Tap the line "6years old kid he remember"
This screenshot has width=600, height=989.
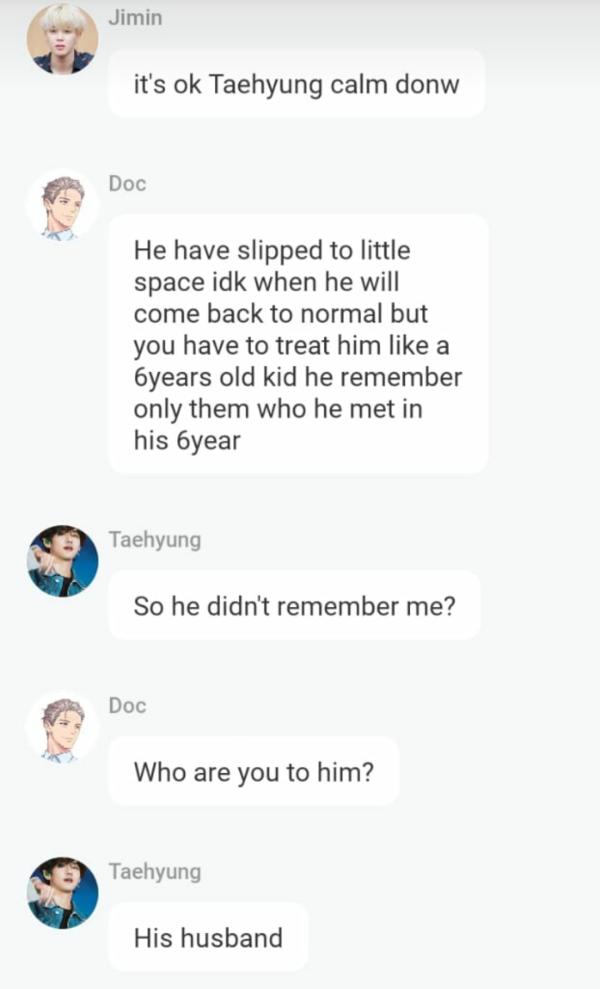click(298, 377)
